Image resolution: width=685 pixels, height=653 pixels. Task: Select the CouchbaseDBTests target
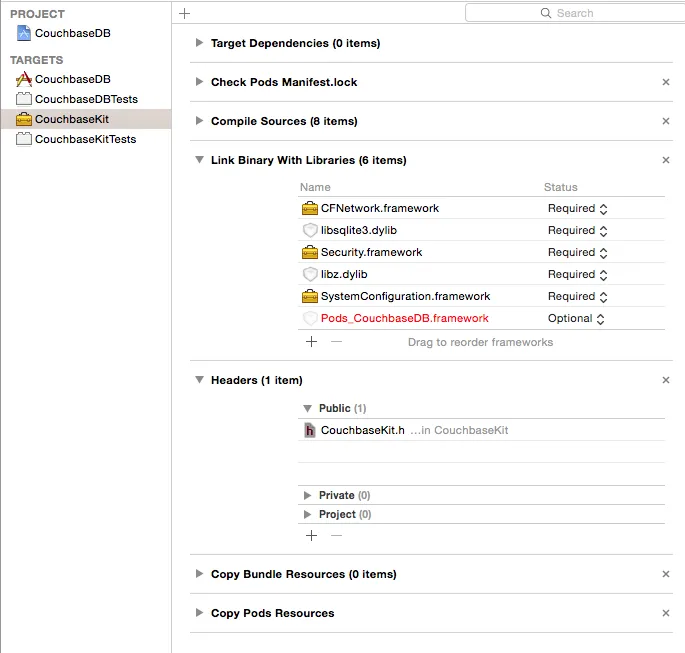tap(85, 99)
